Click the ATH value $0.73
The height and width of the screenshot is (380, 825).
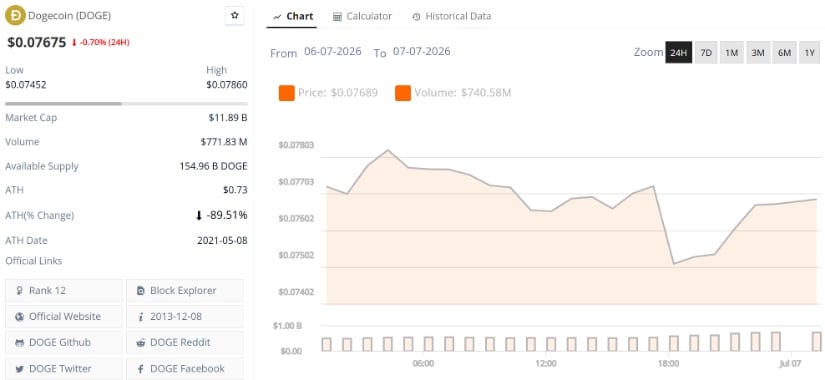pos(235,190)
